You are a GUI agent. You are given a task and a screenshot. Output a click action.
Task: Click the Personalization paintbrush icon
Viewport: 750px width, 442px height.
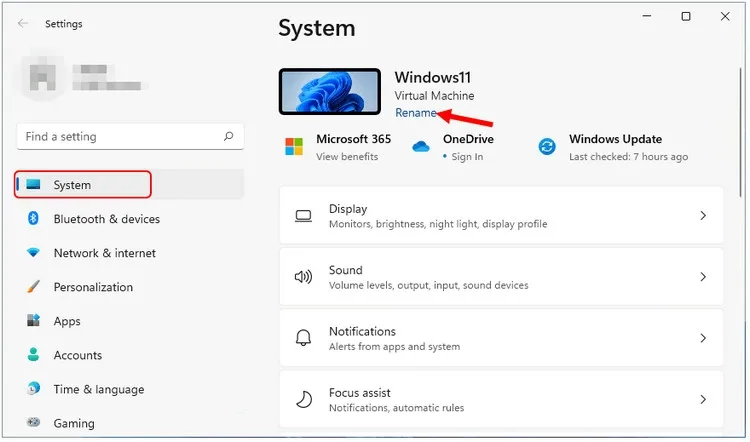(33, 287)
